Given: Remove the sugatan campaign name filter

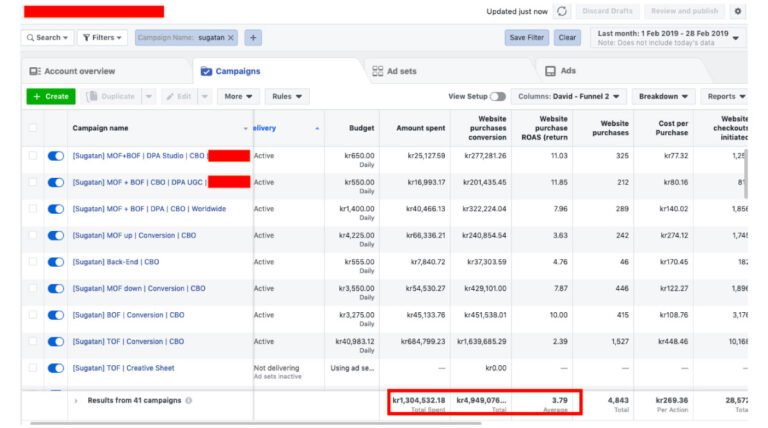Looking at the screenshot, I should pos(232,37).
